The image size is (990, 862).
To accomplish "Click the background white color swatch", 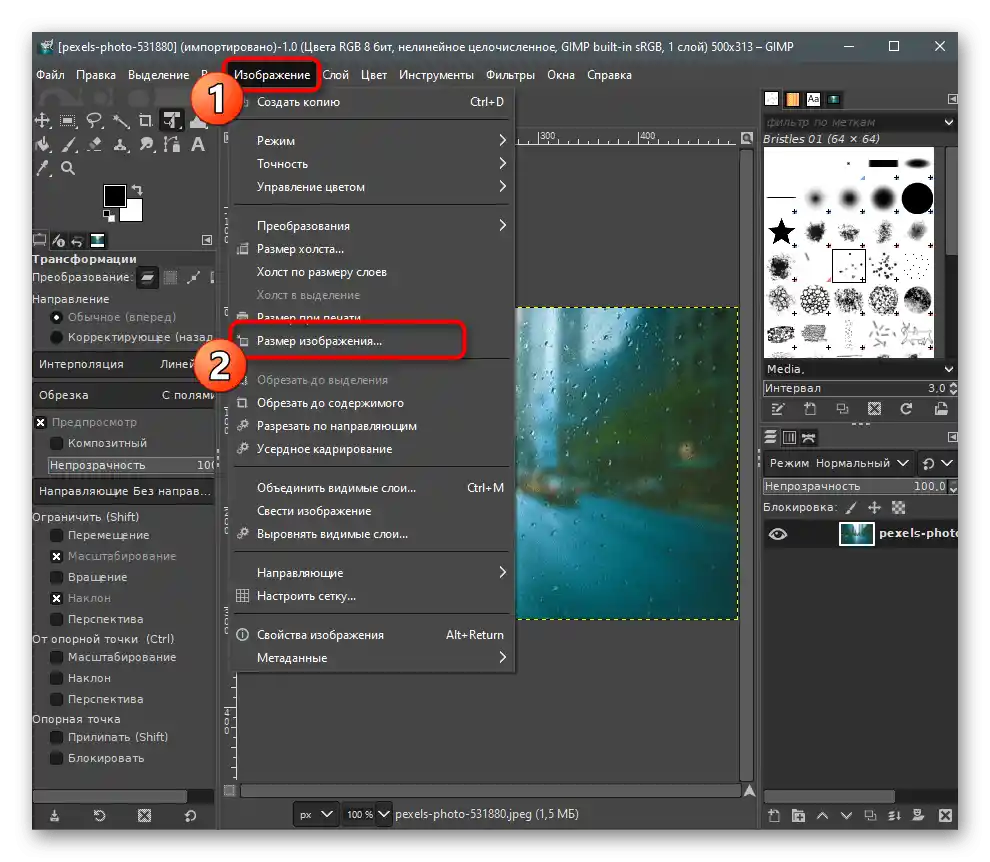I will [132, 212].
